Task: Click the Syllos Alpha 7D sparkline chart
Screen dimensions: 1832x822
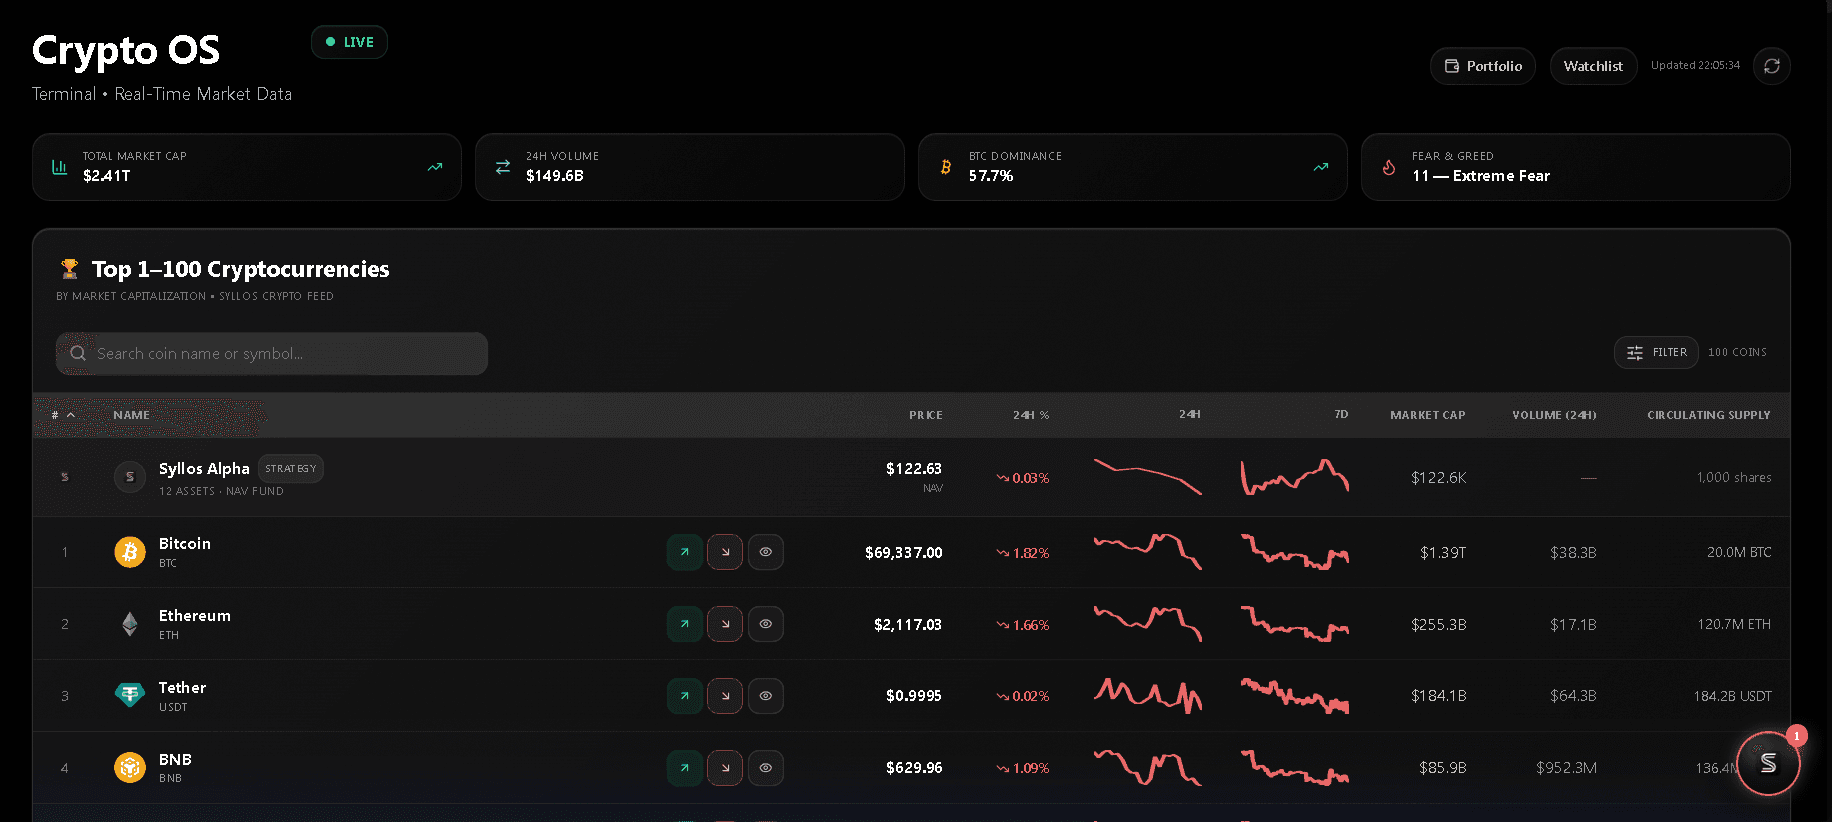Action: (x=1295, y=477)
